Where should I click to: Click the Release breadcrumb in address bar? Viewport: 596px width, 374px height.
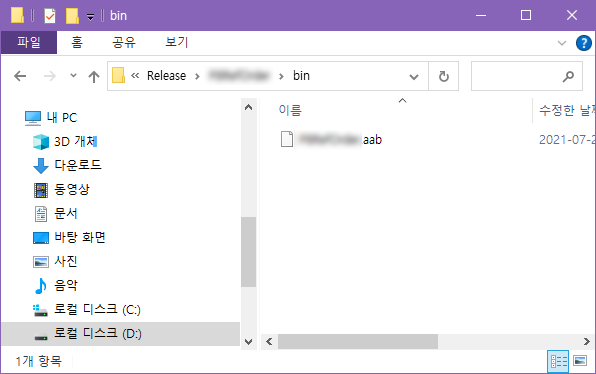(166, 76)
